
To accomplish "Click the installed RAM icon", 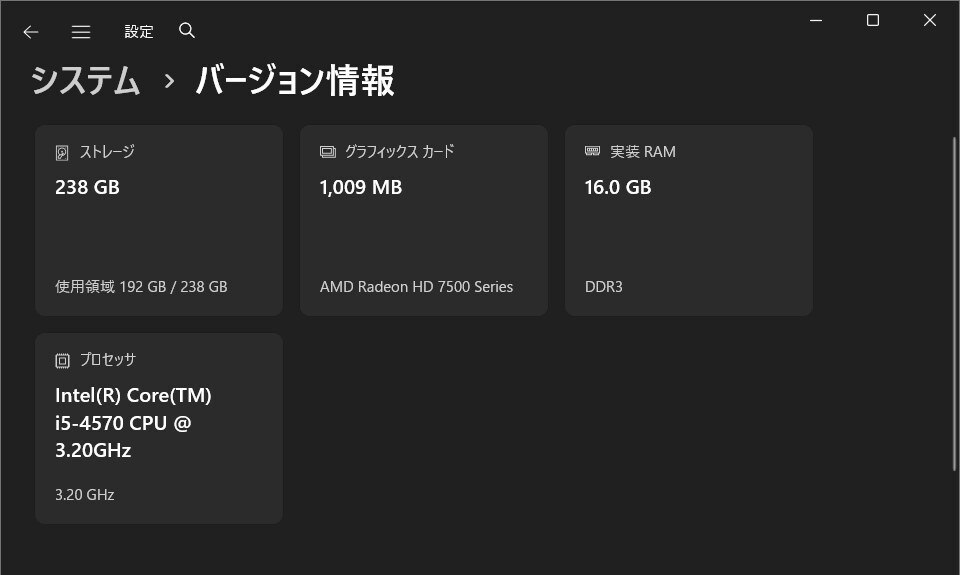I will click(592, 151).
